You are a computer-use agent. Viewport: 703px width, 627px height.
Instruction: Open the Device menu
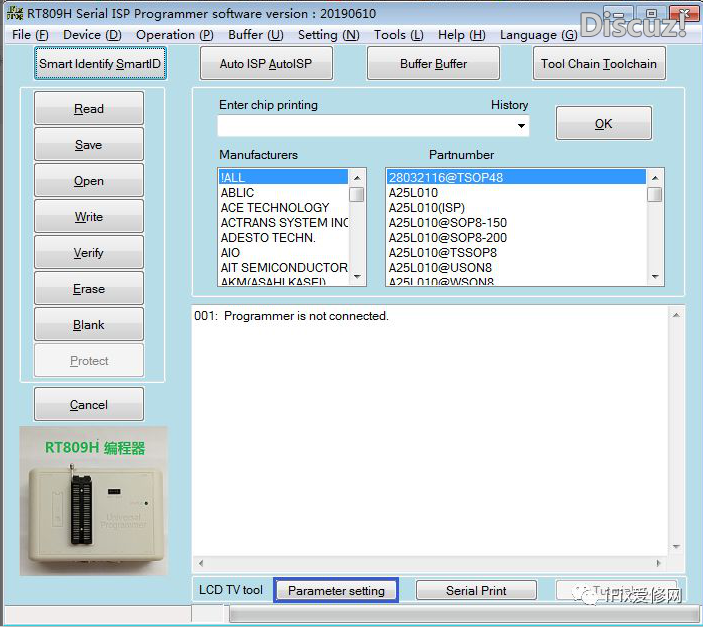[x=92, y=35]
